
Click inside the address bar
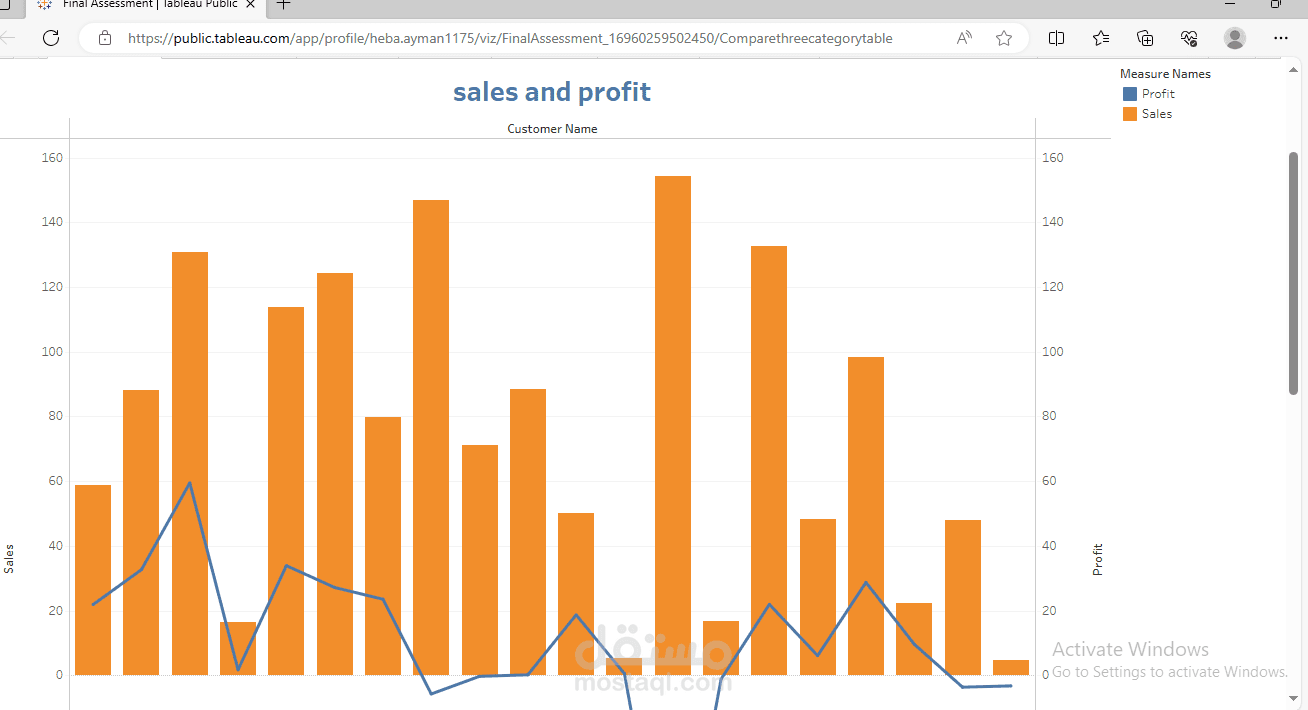pyautogui.click(x=500, y=38)
